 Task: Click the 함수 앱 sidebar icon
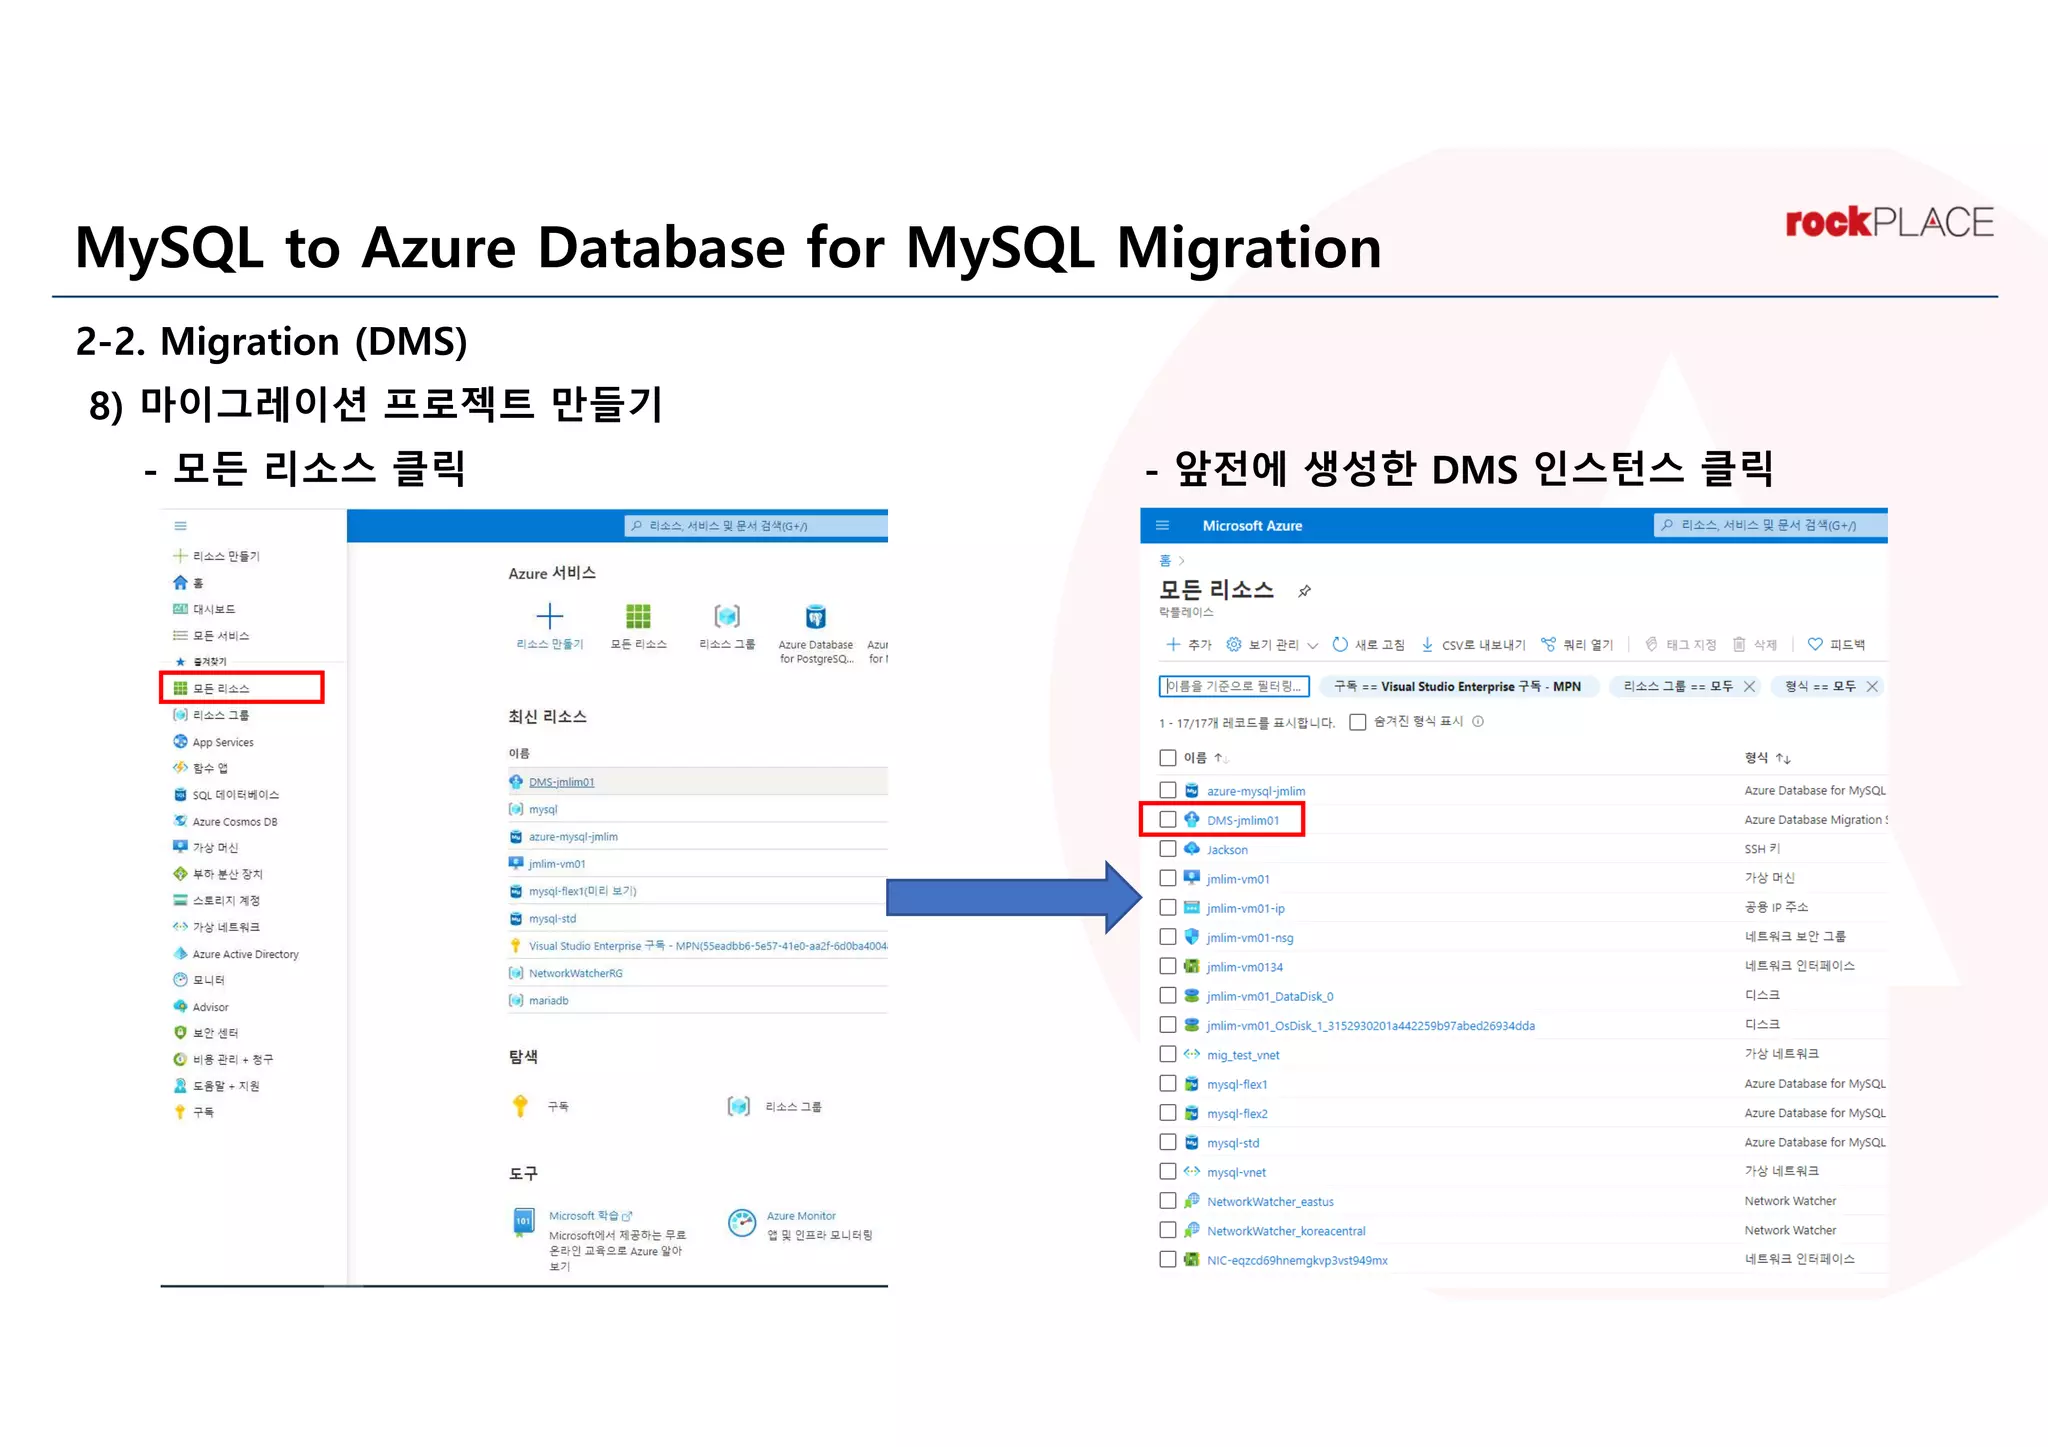click(180, 768)
